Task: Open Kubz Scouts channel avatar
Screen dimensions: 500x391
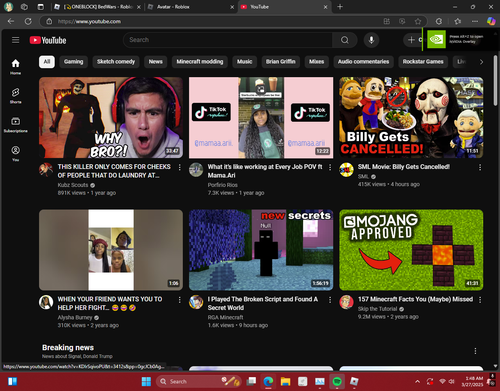Action: pos(46,170)
